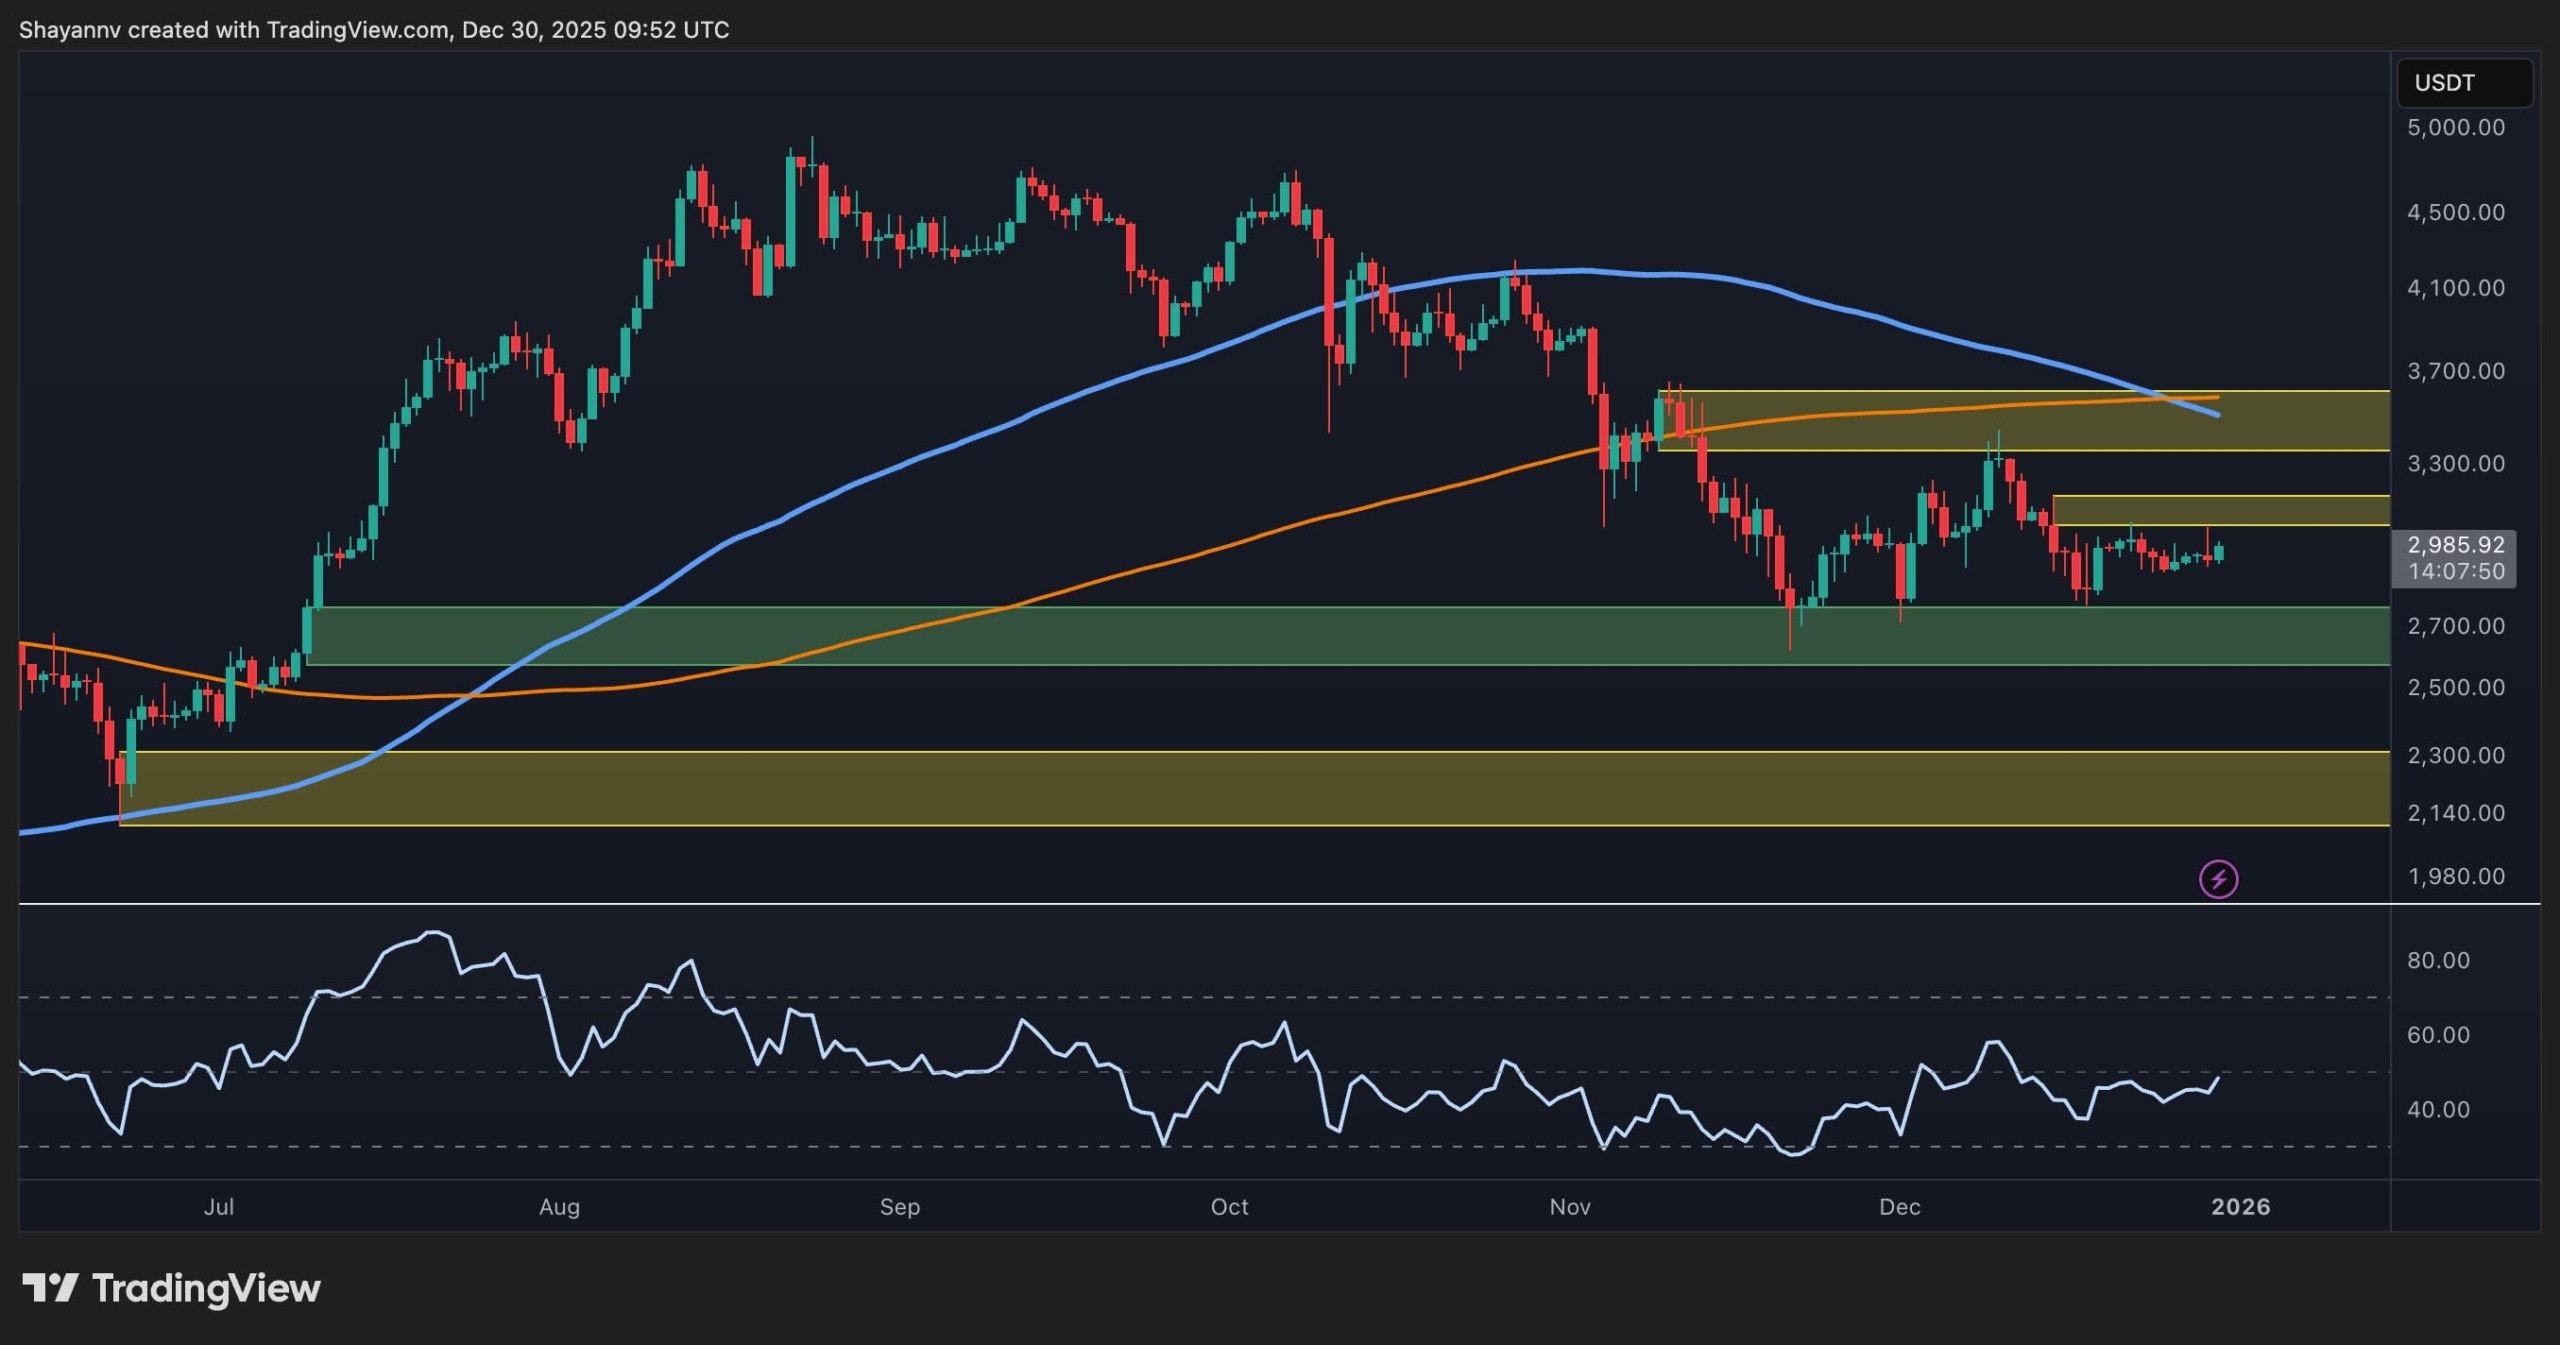
Task: Select the Oct label on the time axis
Action: [1230, 1207]
